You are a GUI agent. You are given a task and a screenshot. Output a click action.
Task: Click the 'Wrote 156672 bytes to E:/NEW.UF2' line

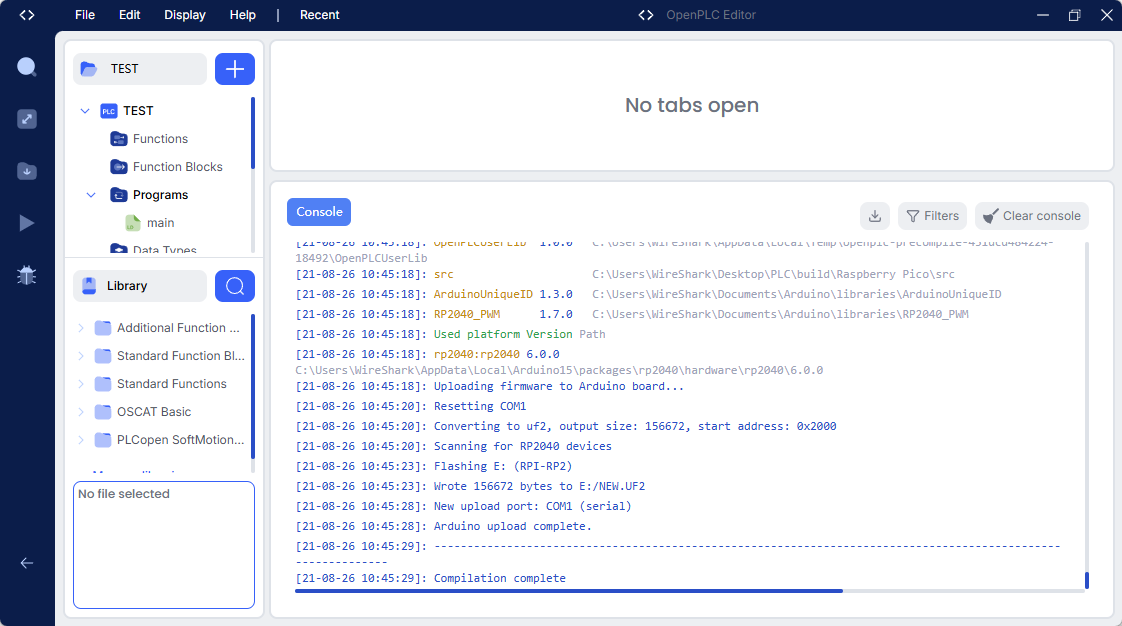click(539, 486)
